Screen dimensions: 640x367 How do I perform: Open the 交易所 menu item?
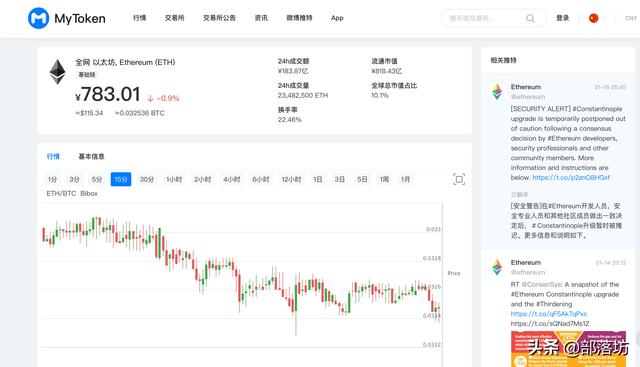174,18
